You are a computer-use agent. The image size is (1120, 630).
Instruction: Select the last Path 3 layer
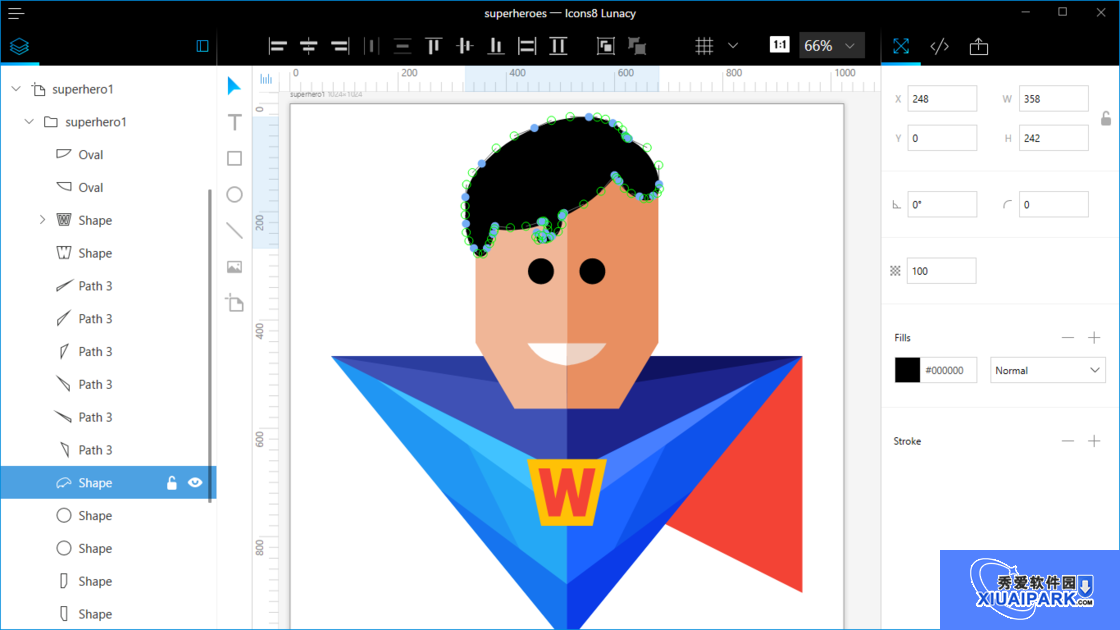pos(107,450)
